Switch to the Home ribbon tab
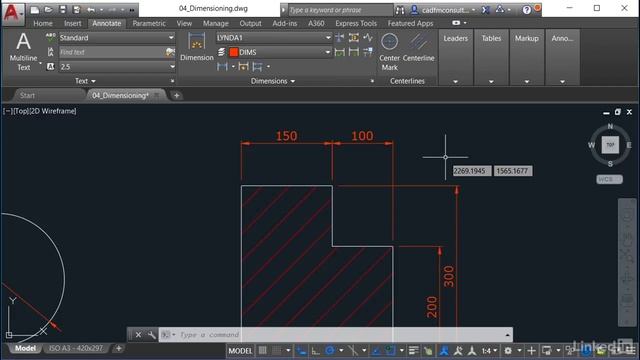The image size is (640, 360). (43, 23)
